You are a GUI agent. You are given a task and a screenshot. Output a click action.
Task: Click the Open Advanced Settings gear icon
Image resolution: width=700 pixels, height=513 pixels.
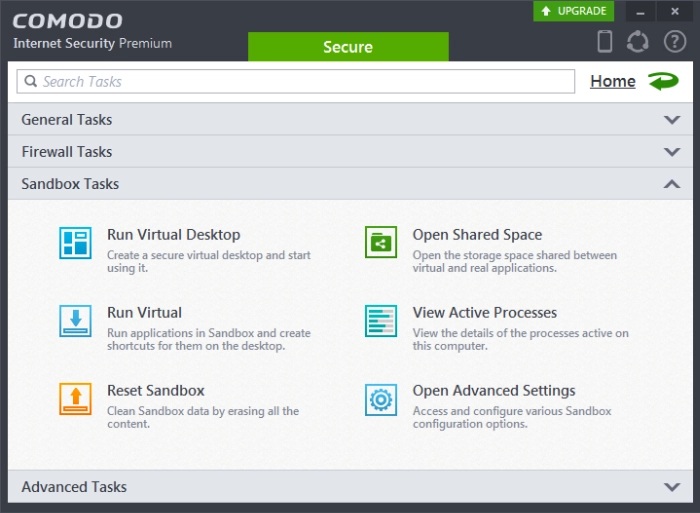click(x=381, y=400)
